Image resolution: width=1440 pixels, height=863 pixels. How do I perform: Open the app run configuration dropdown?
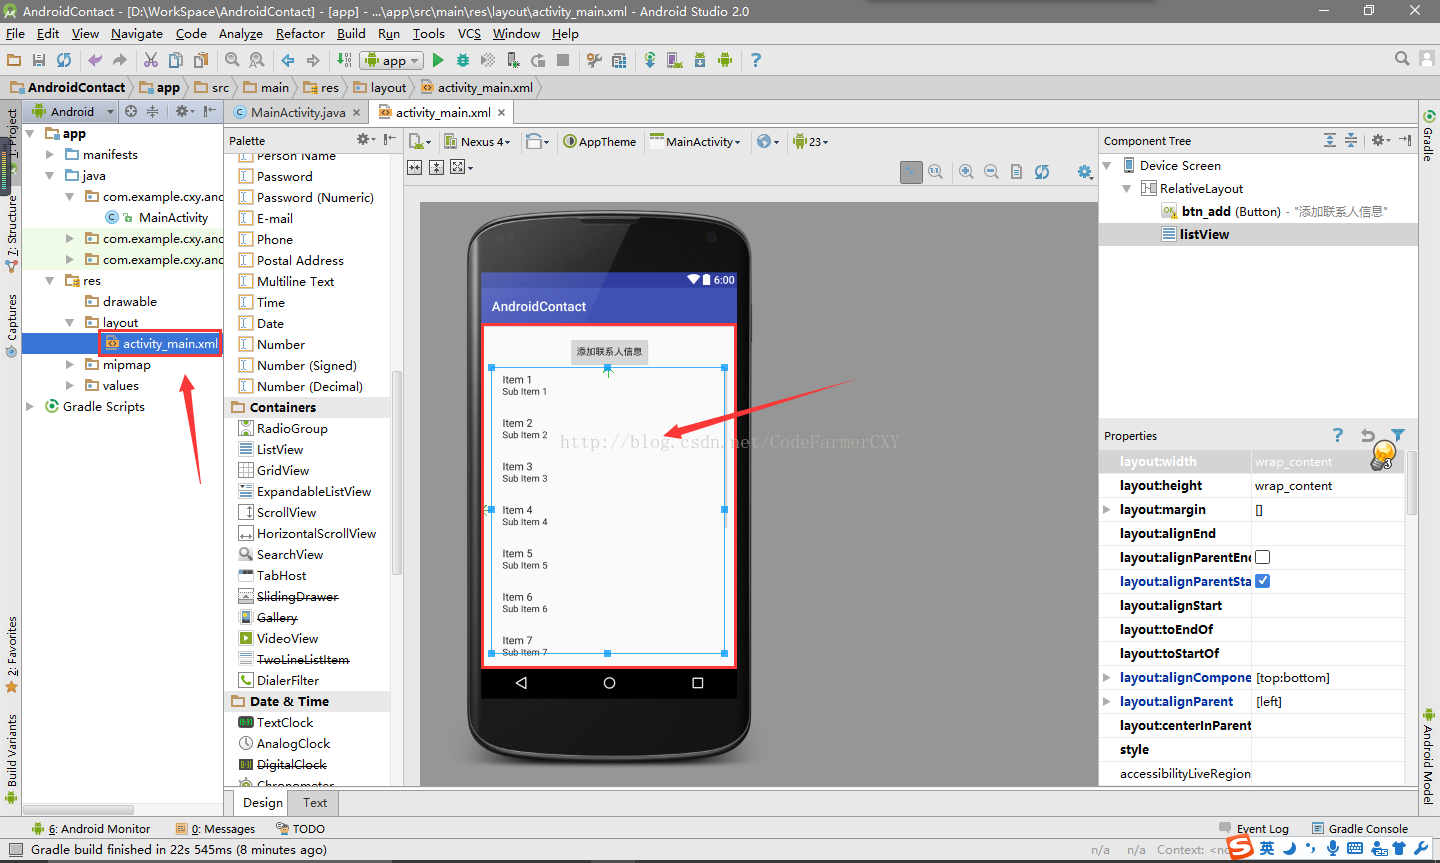[391, 60]
